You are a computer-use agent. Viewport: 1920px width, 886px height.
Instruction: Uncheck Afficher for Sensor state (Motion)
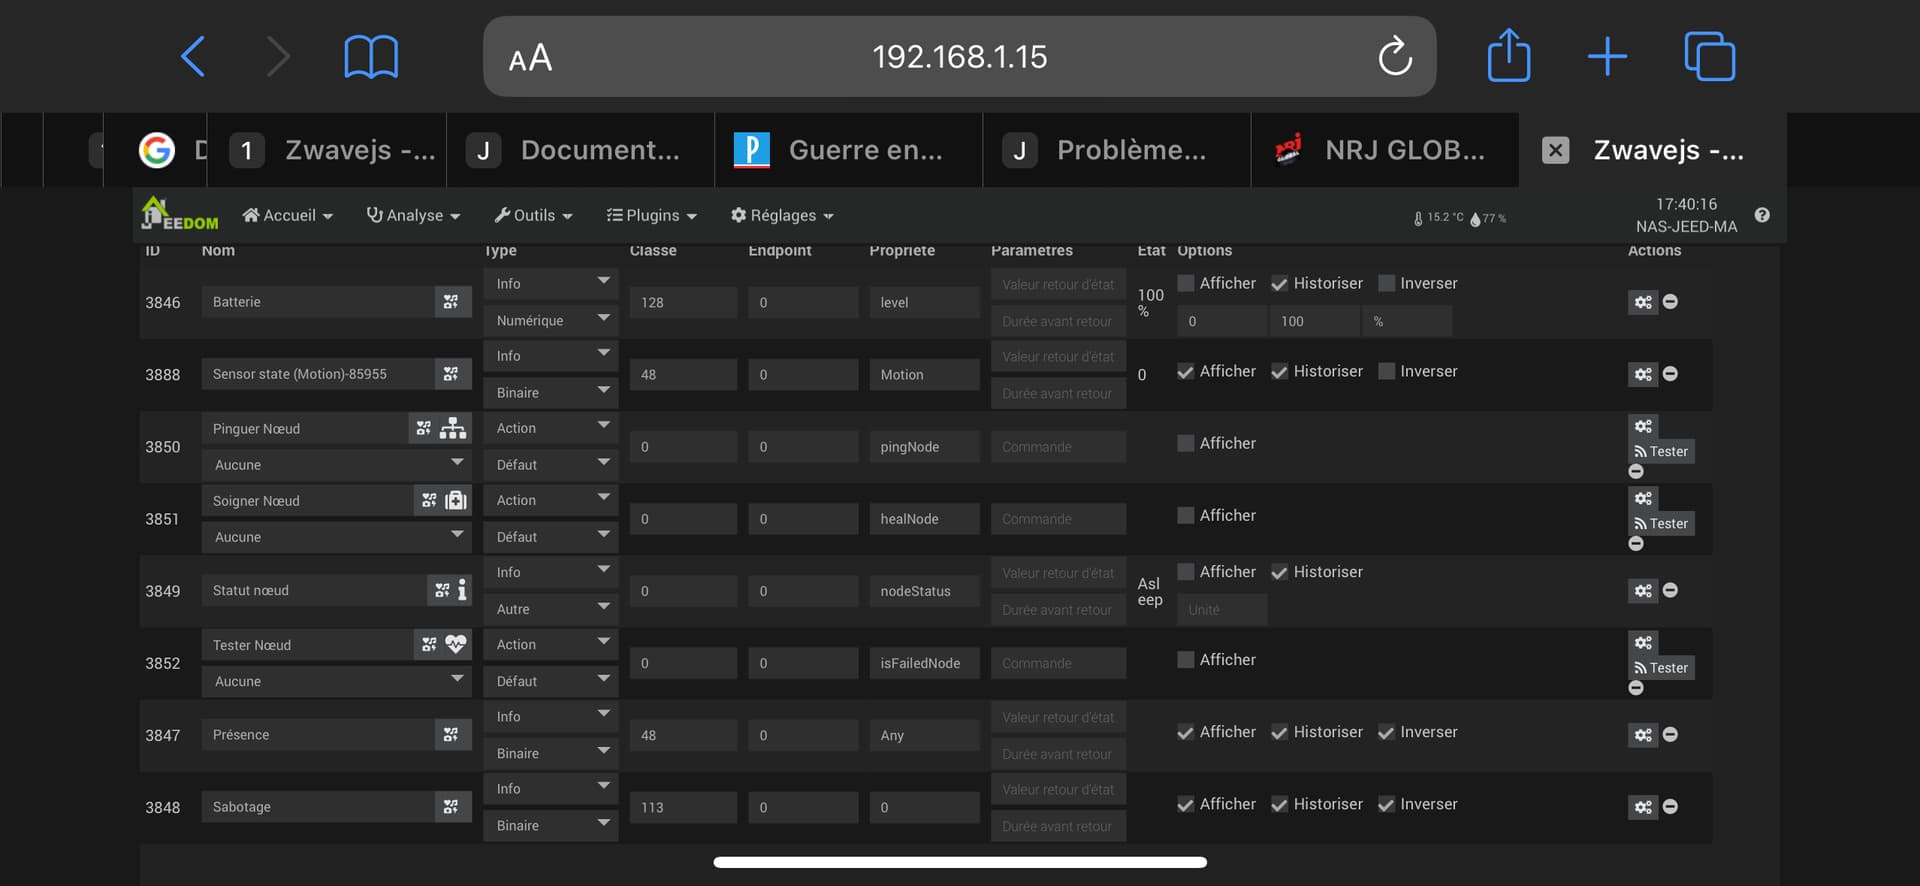[1186, 372]
